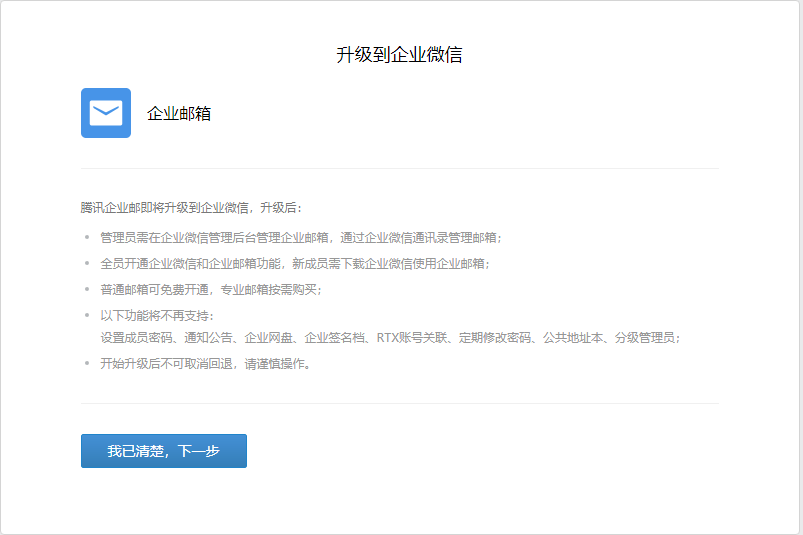Select the bullet text starting with 全员开通企业微信

(x=295, y=264)
